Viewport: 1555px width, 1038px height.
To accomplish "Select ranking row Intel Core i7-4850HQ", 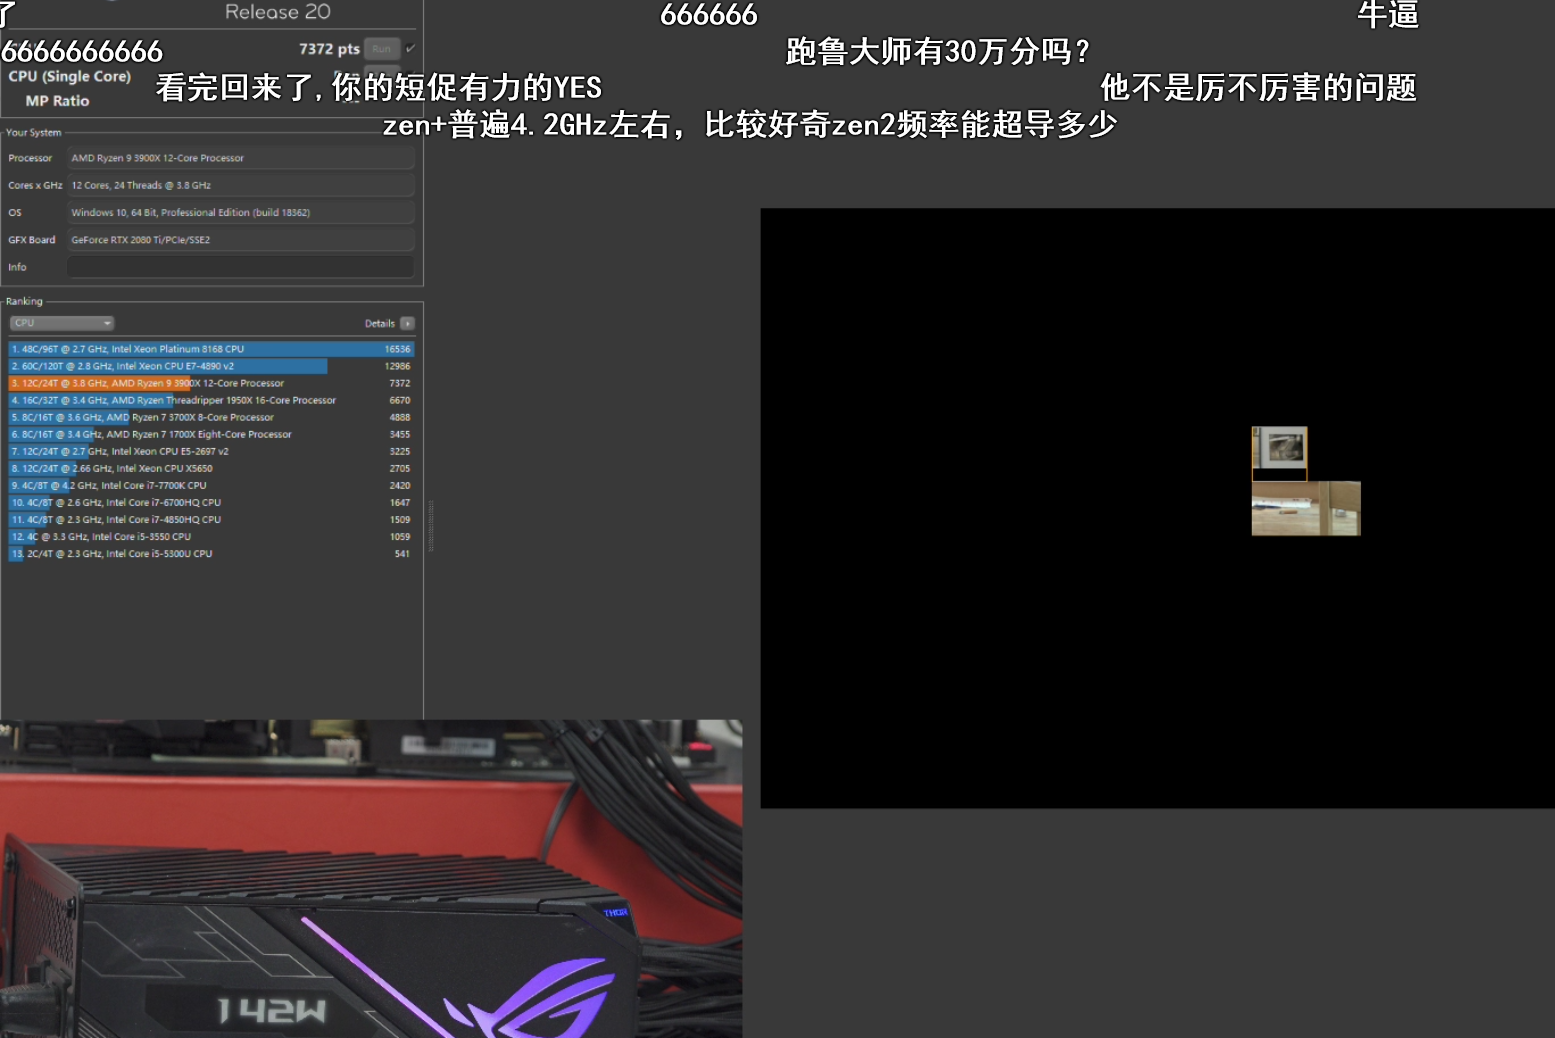I will [211, 519].
